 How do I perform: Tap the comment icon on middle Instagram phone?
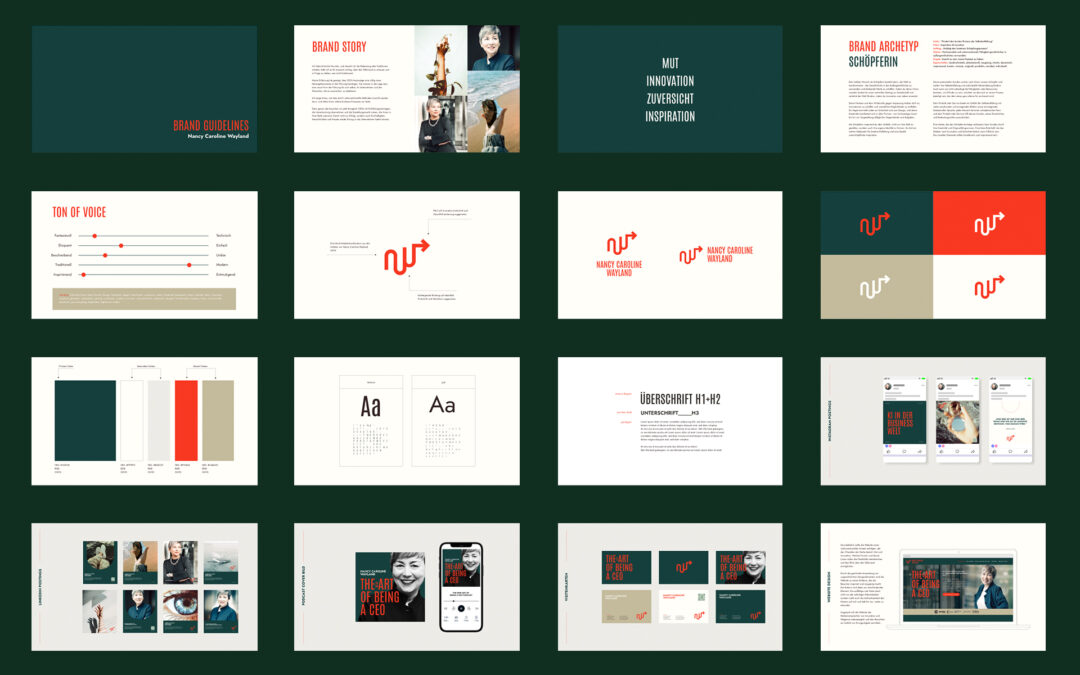tap(957, 451)
